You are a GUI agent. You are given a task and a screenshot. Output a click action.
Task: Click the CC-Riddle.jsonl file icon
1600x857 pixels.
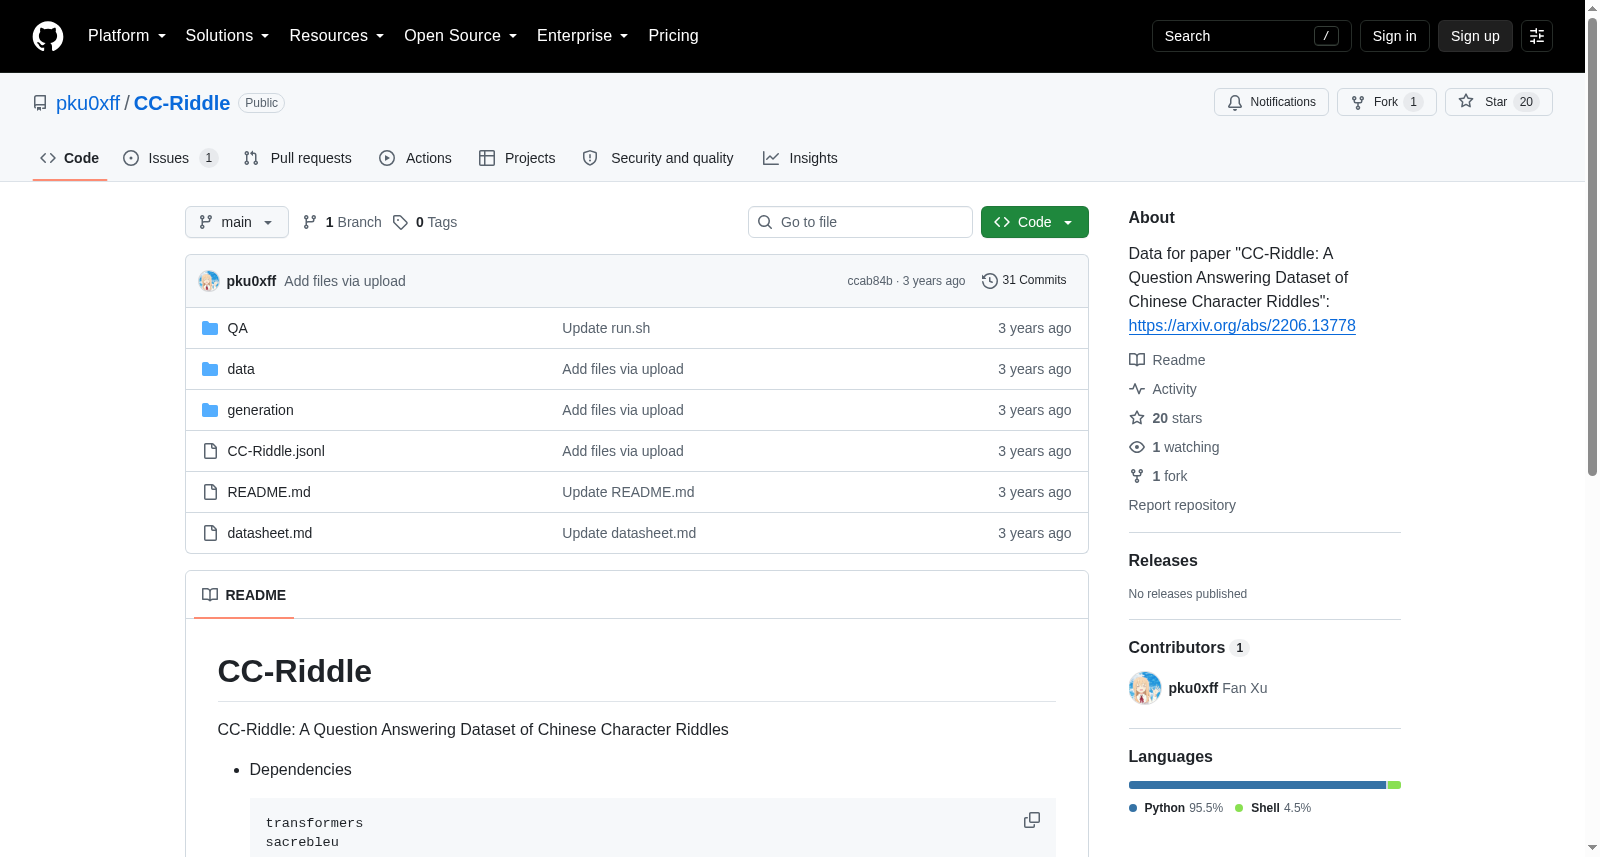[210, 451]
